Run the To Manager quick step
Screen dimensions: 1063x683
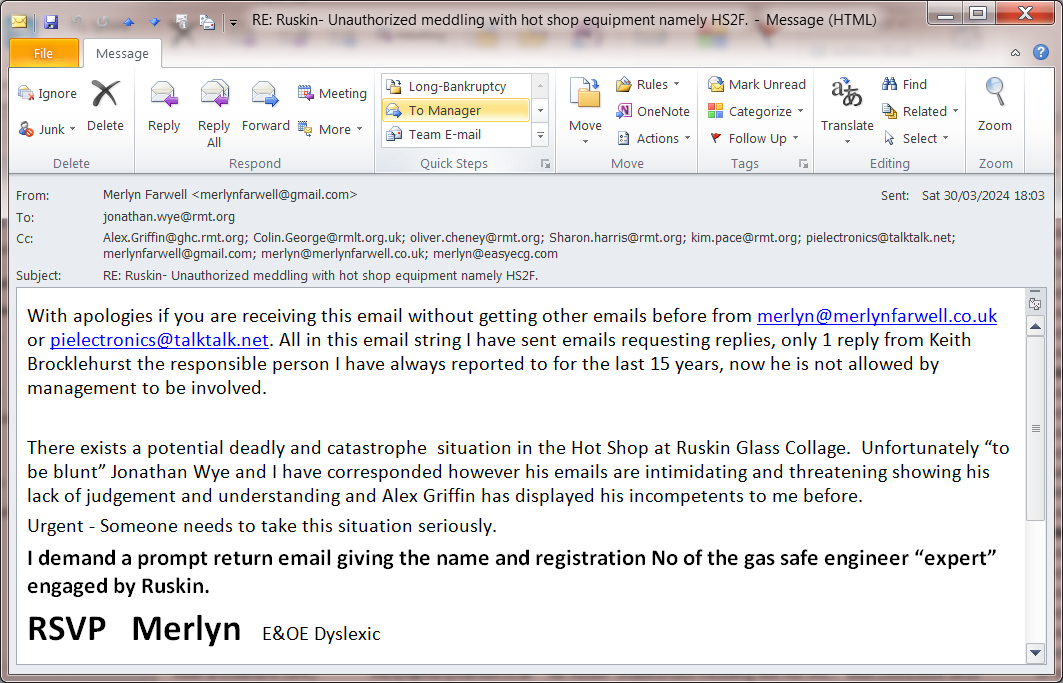(456, 110)
